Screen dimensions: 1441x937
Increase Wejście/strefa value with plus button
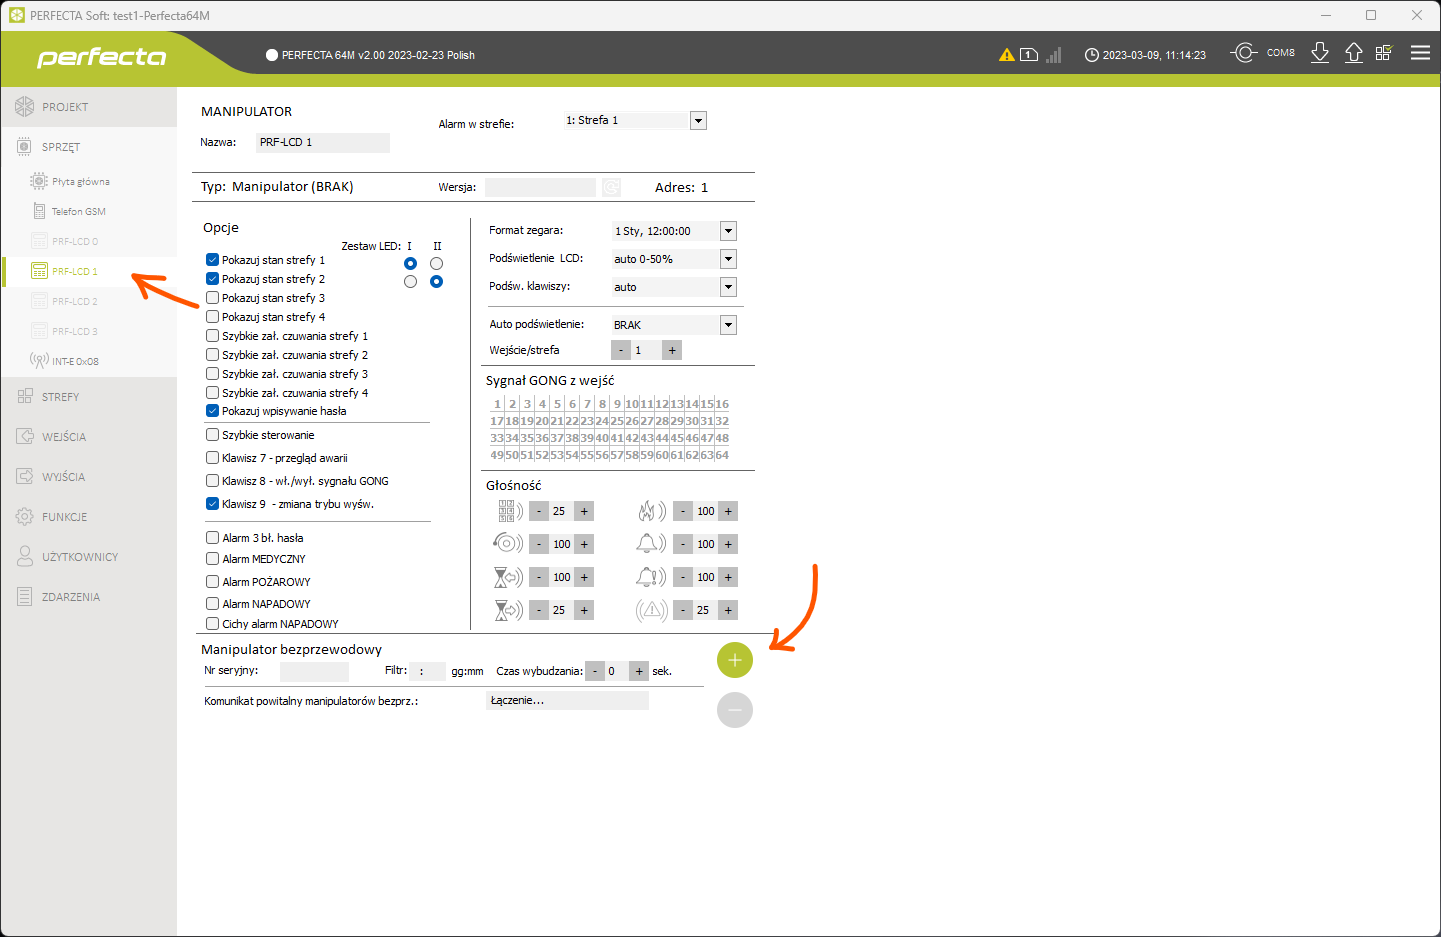(672, 350)
